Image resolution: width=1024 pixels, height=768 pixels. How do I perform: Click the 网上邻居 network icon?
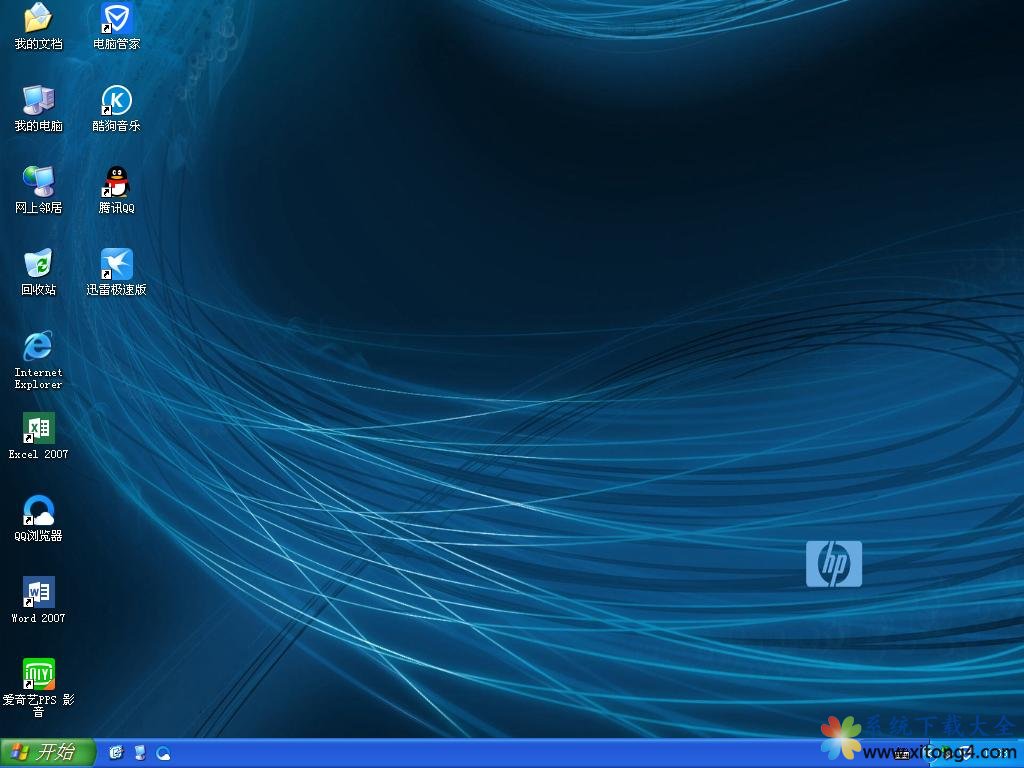(38, 182)
